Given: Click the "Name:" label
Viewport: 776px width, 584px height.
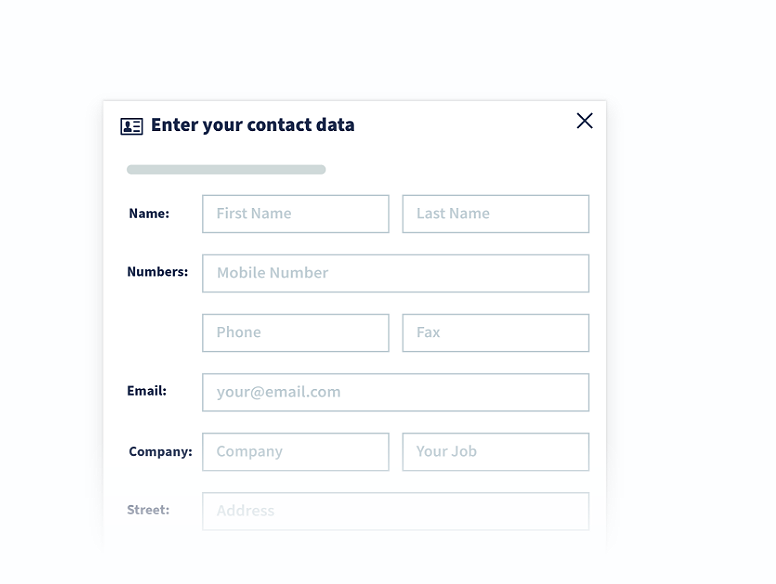Looking at the screenshot, I should (149, 213).
